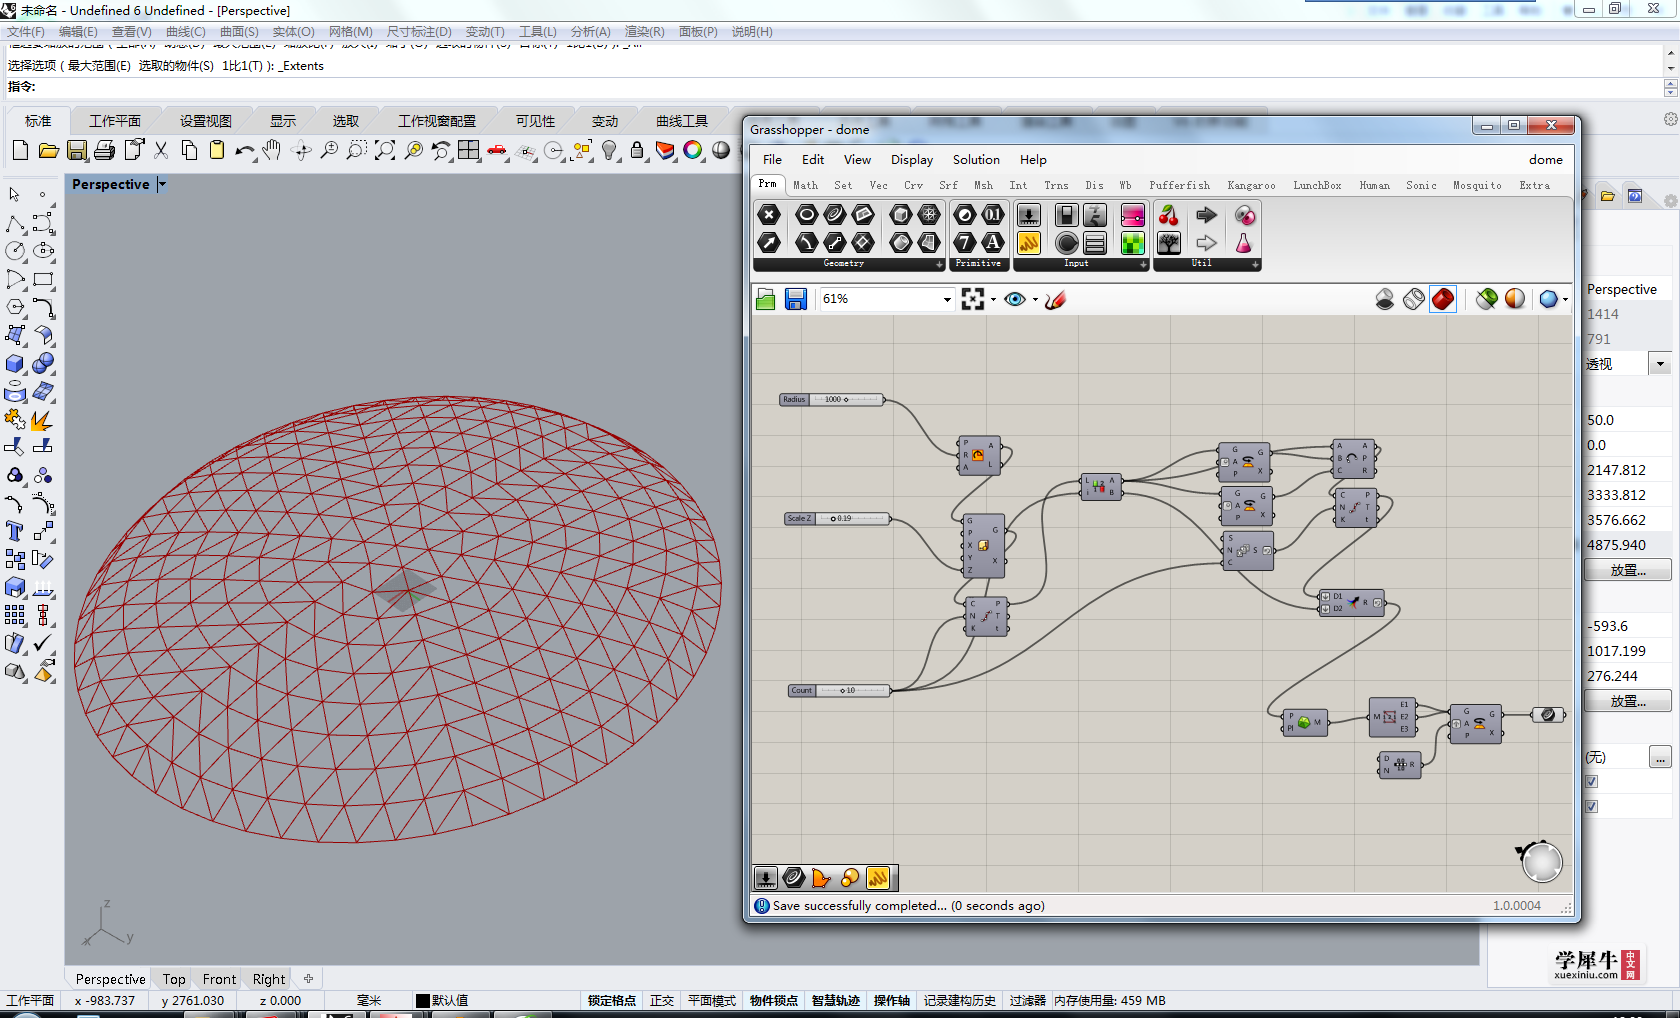Toggle preview selected-only green icon in Grasshopper
The width and height of the screenshot is (1680, 1018).
[1487, 299]
